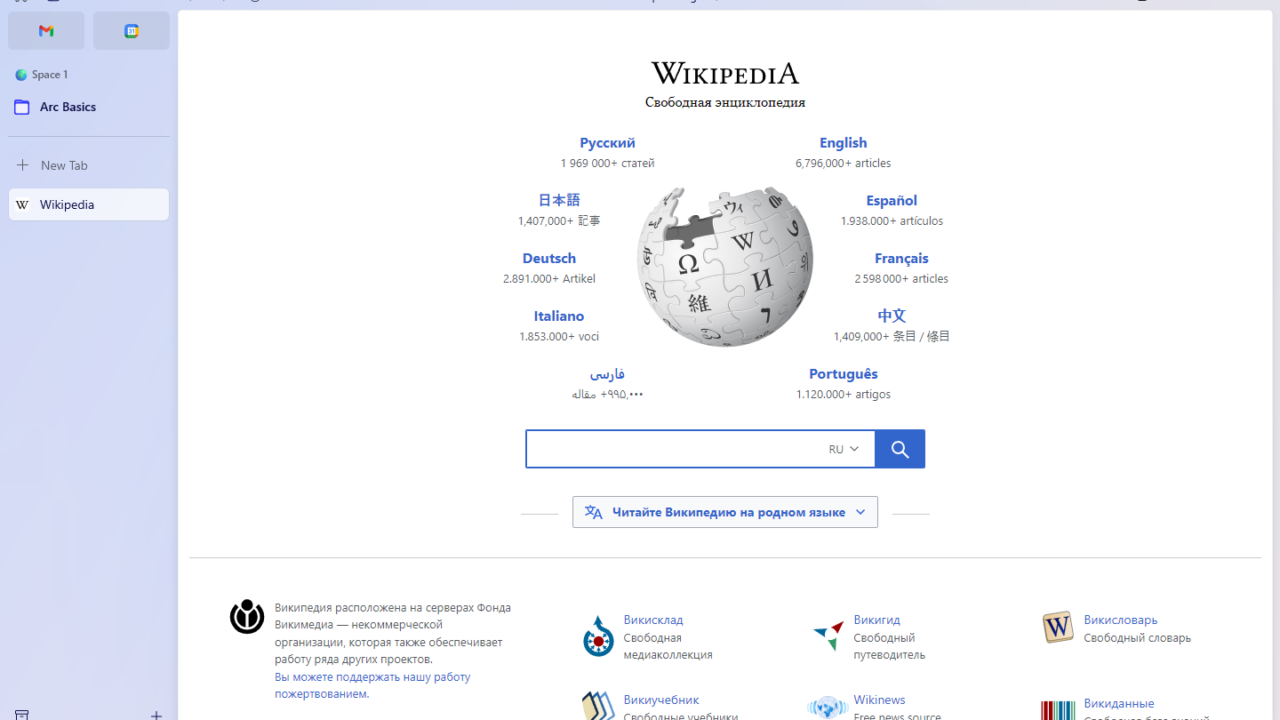Open the 日本語 Wikipedia link
The width and height of the screenshot is (1280, 720).
point(559,200)
